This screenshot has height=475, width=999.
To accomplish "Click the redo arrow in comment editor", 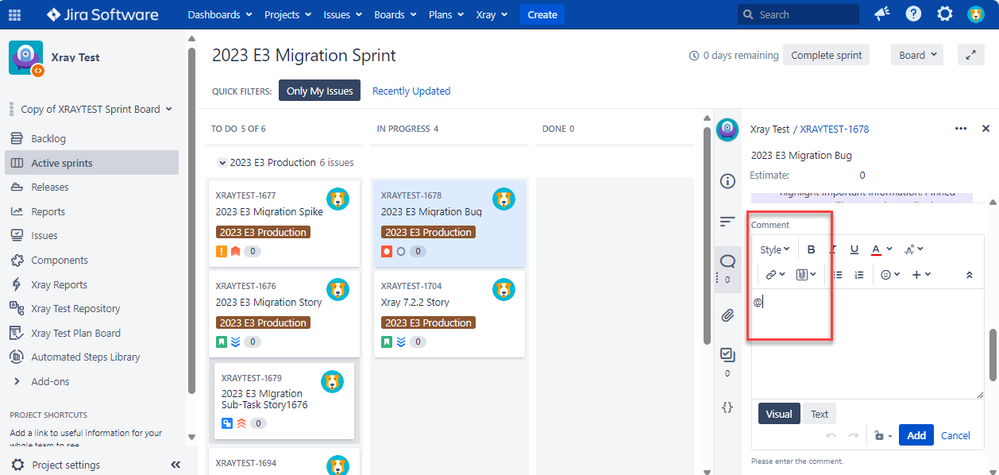I will pyautogui.click(x=852, y=436).
